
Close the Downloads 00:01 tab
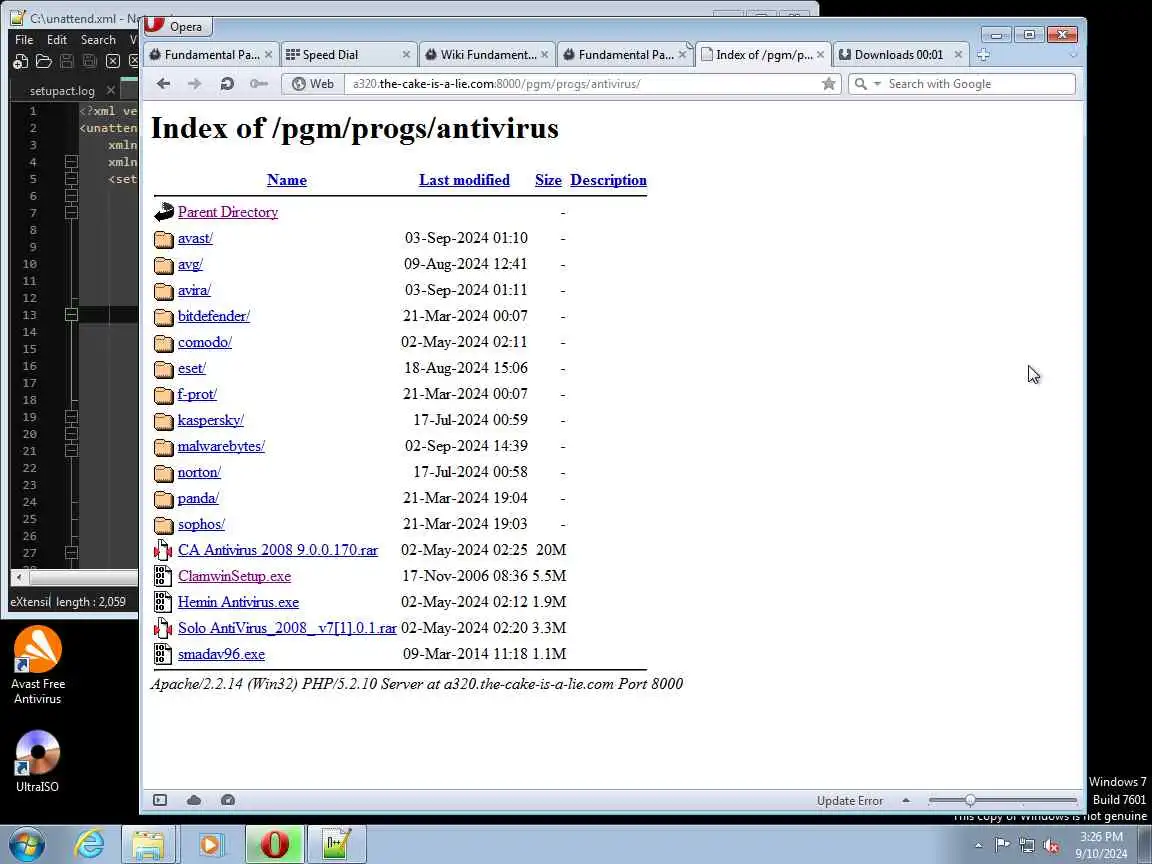tap(958, 55)
